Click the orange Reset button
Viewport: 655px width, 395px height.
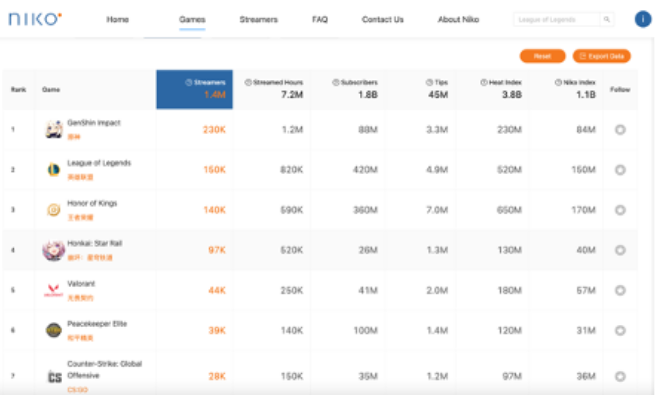click(543, 56)
